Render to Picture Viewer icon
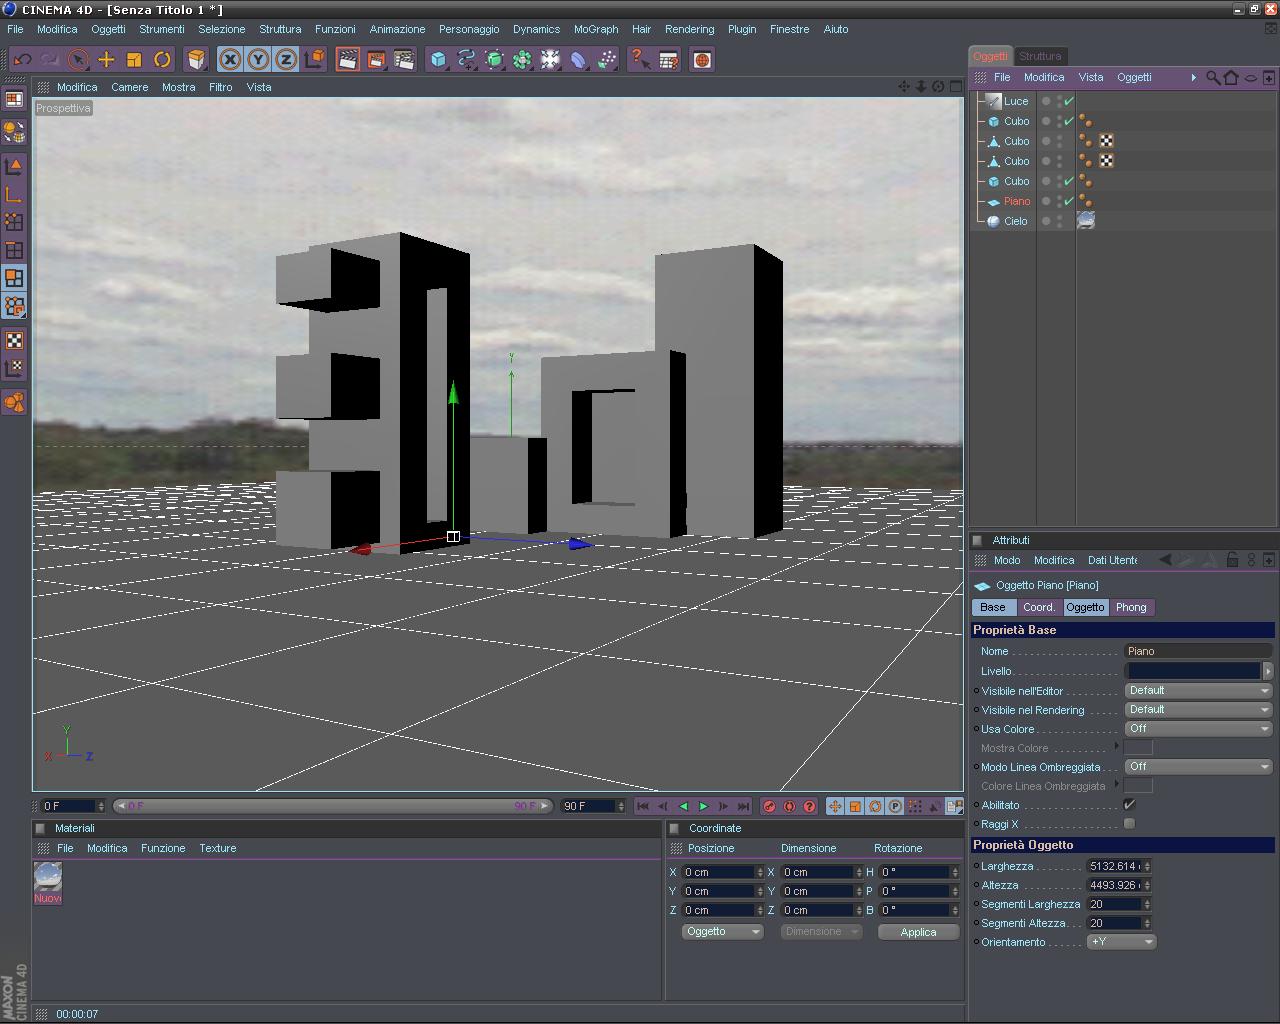 point(376,60)
